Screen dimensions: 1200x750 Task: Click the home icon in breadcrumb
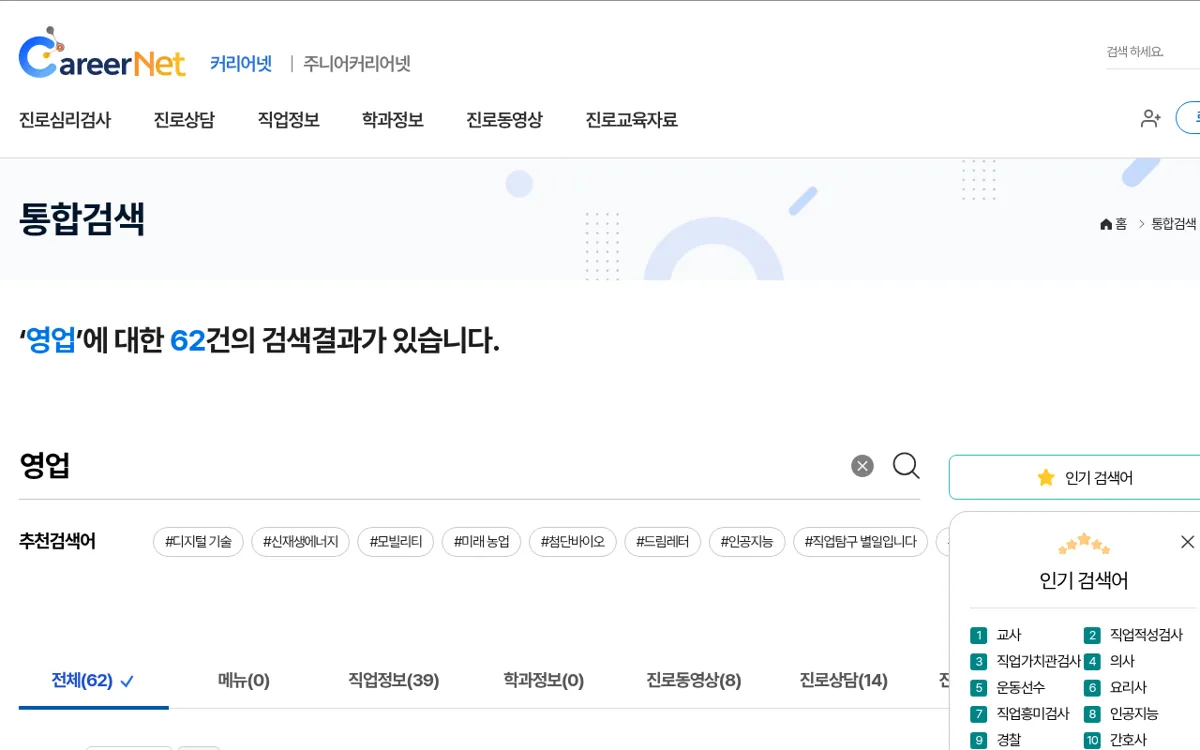click(1106, 224)
